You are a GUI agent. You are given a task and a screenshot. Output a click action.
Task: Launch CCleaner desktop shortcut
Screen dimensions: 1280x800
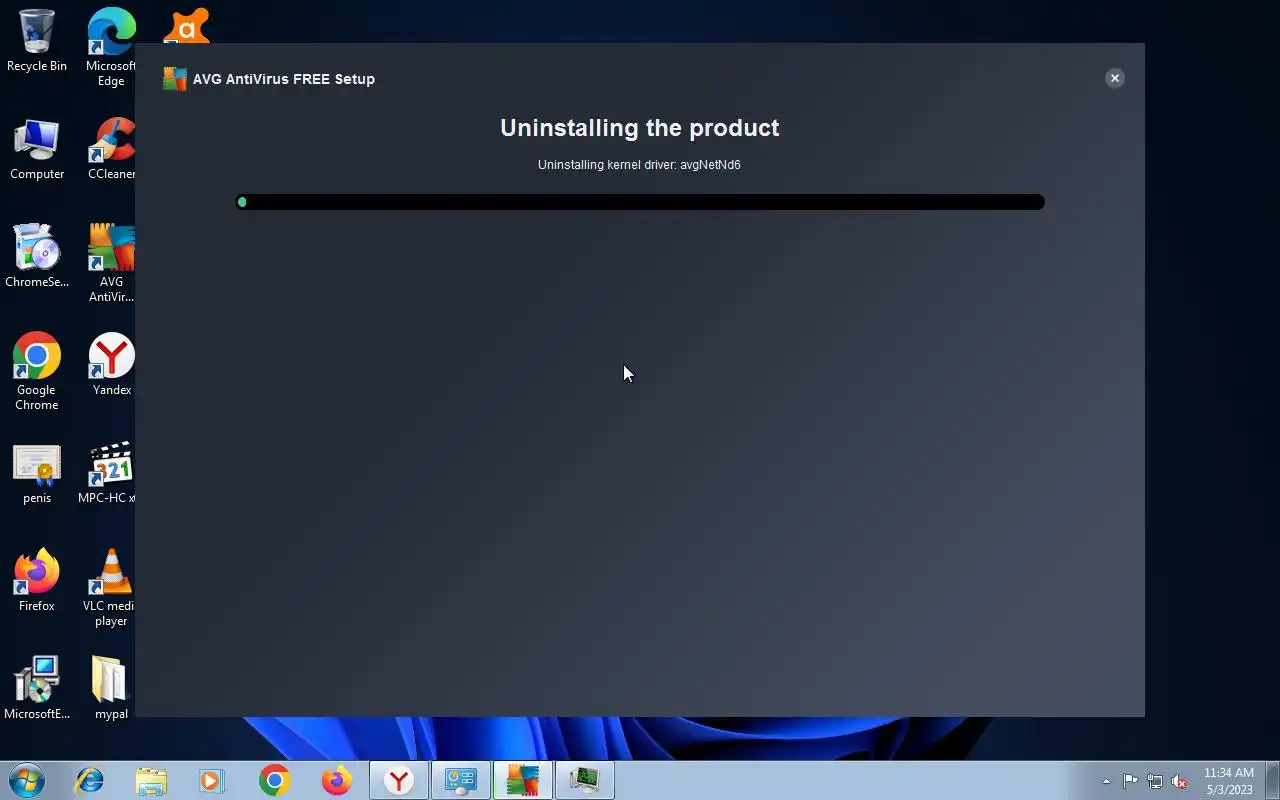pyautogui.click(x=111, y=149)
